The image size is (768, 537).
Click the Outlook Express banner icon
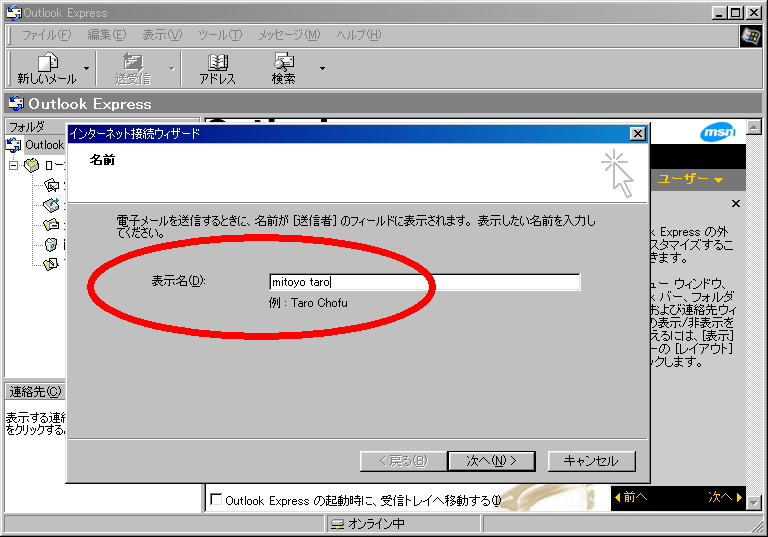[16, 103]
